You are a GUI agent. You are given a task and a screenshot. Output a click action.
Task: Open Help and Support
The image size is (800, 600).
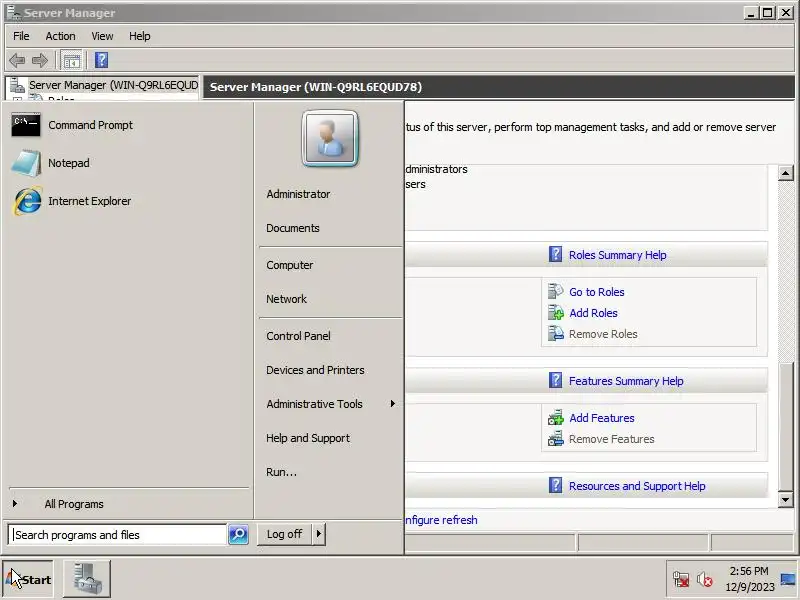(308, 438)
